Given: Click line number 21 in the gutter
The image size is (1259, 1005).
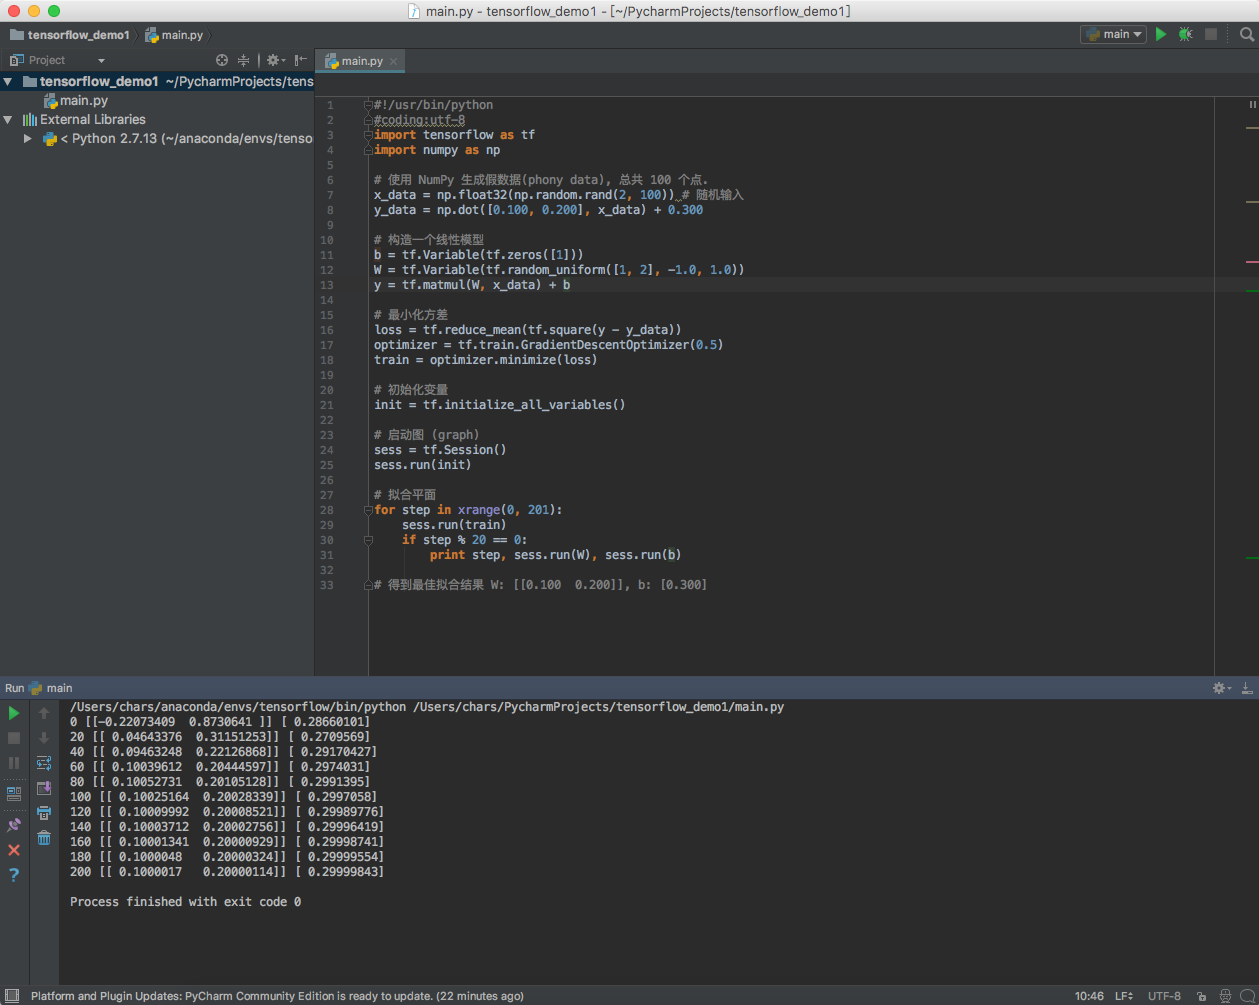Looking at the screenshot, I should [x=327, y=405].
